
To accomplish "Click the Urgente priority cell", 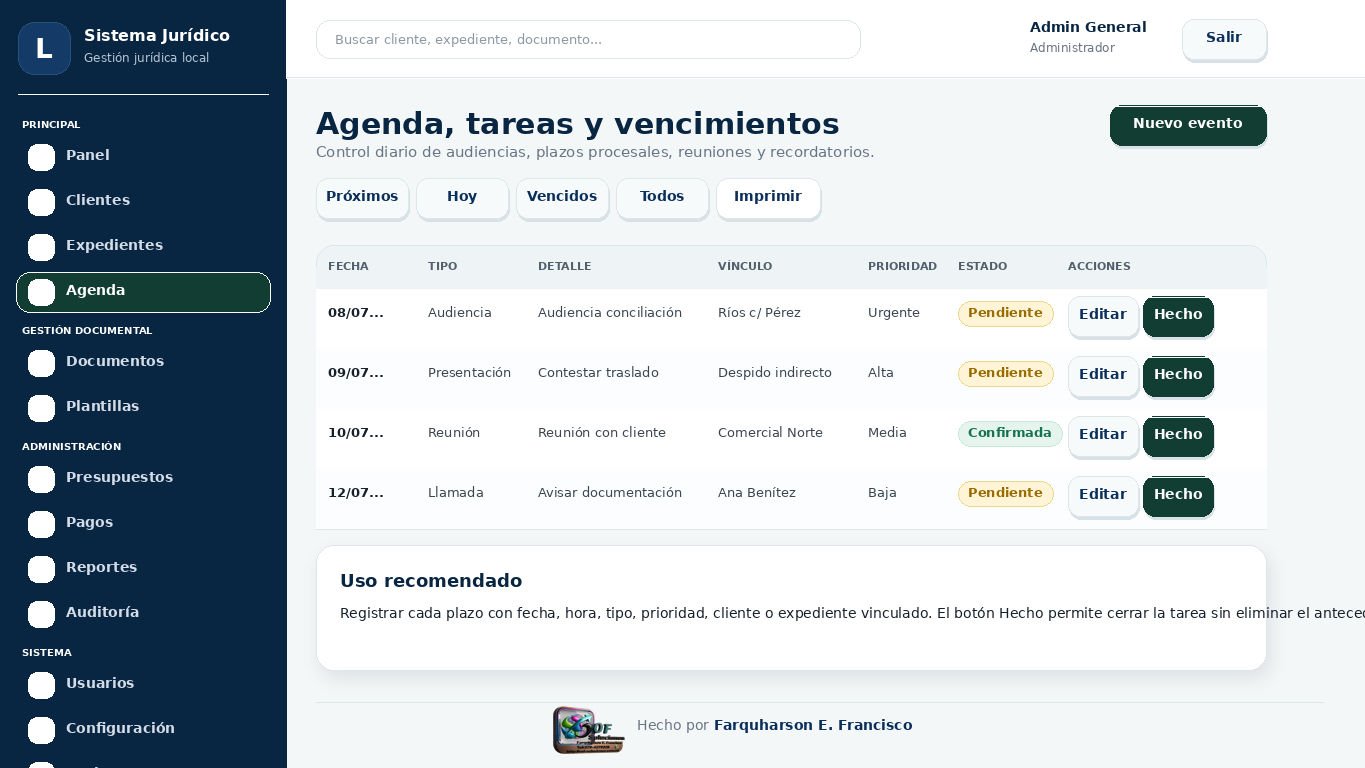I will point(894,313).
